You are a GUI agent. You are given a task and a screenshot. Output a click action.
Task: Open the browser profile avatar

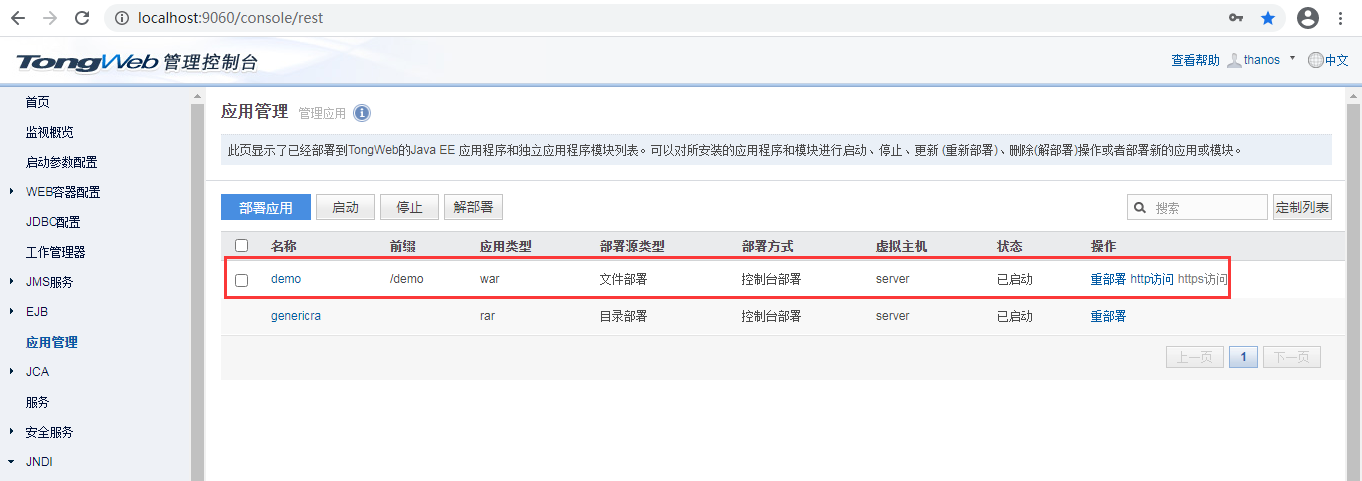[x=1307, y=18]
